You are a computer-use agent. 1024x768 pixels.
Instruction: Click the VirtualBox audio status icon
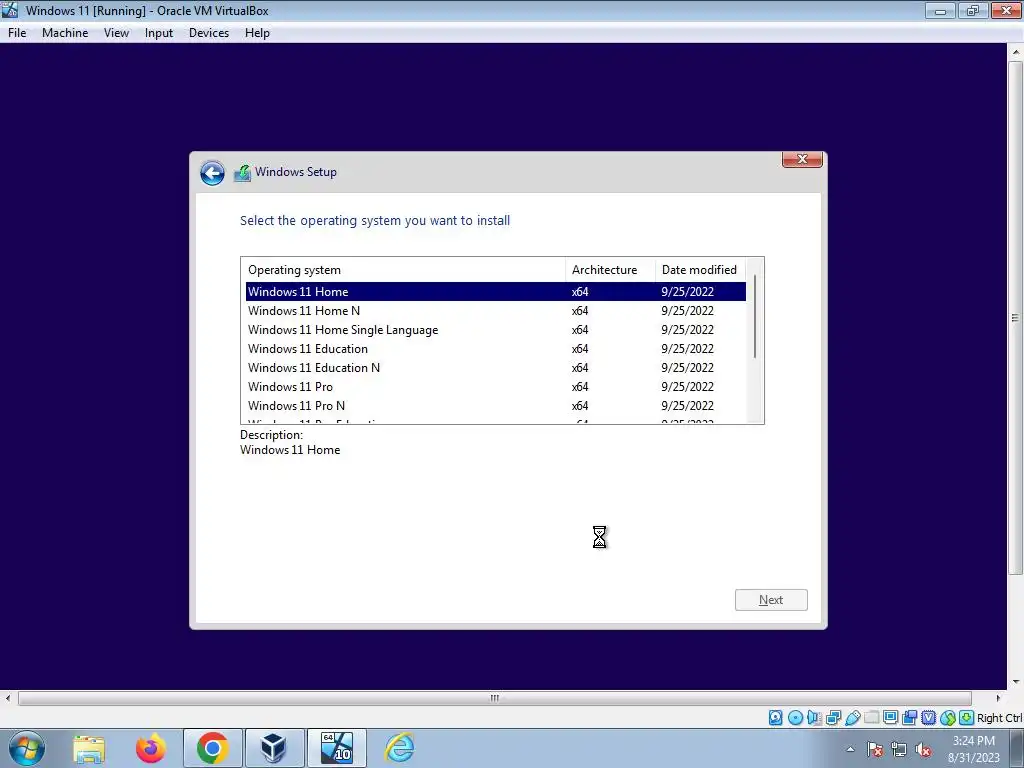point(814,718)
